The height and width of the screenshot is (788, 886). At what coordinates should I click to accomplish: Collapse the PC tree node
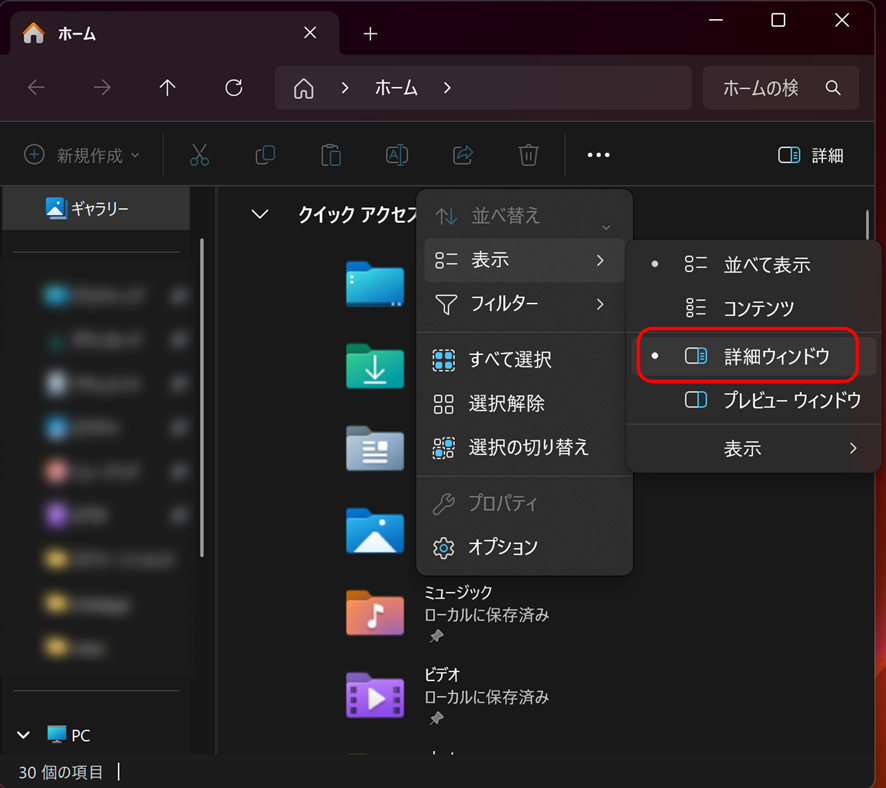point(24,735)
